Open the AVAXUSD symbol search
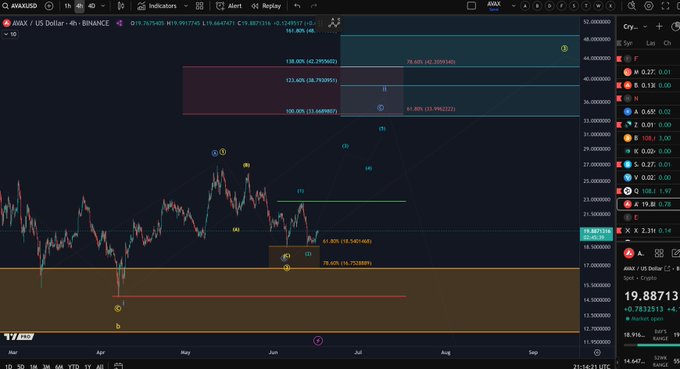The image size is (680, 369). coord(19,6)
